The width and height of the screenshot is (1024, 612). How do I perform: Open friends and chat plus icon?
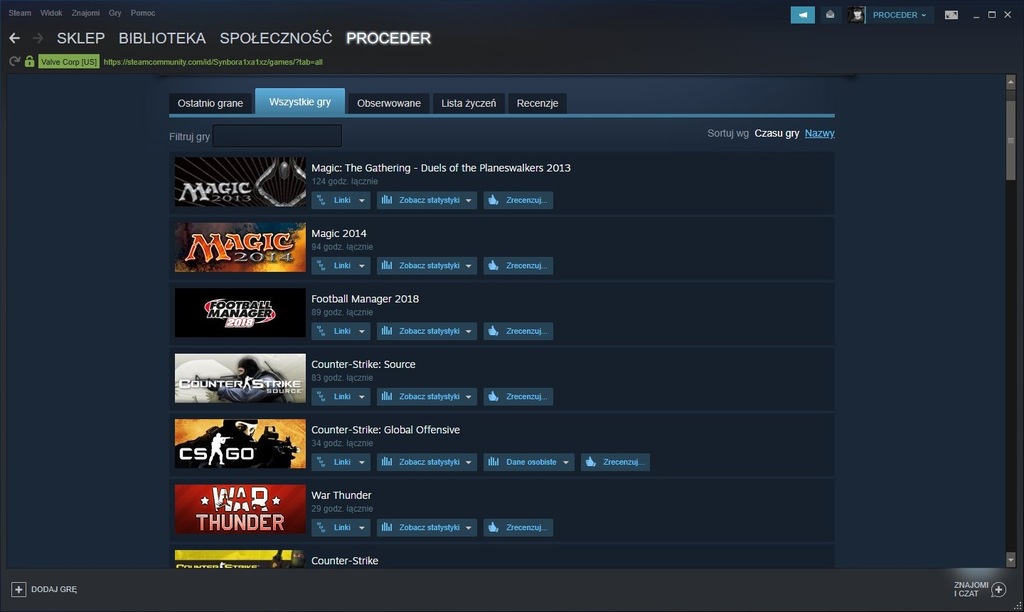[999, 590]
